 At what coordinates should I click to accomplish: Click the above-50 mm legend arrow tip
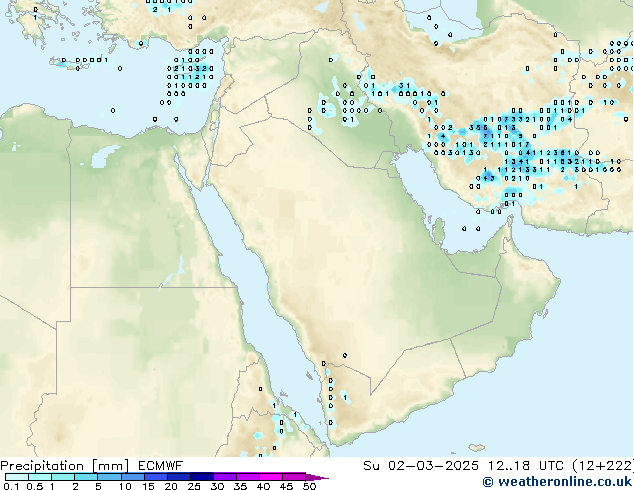point(318,478)
